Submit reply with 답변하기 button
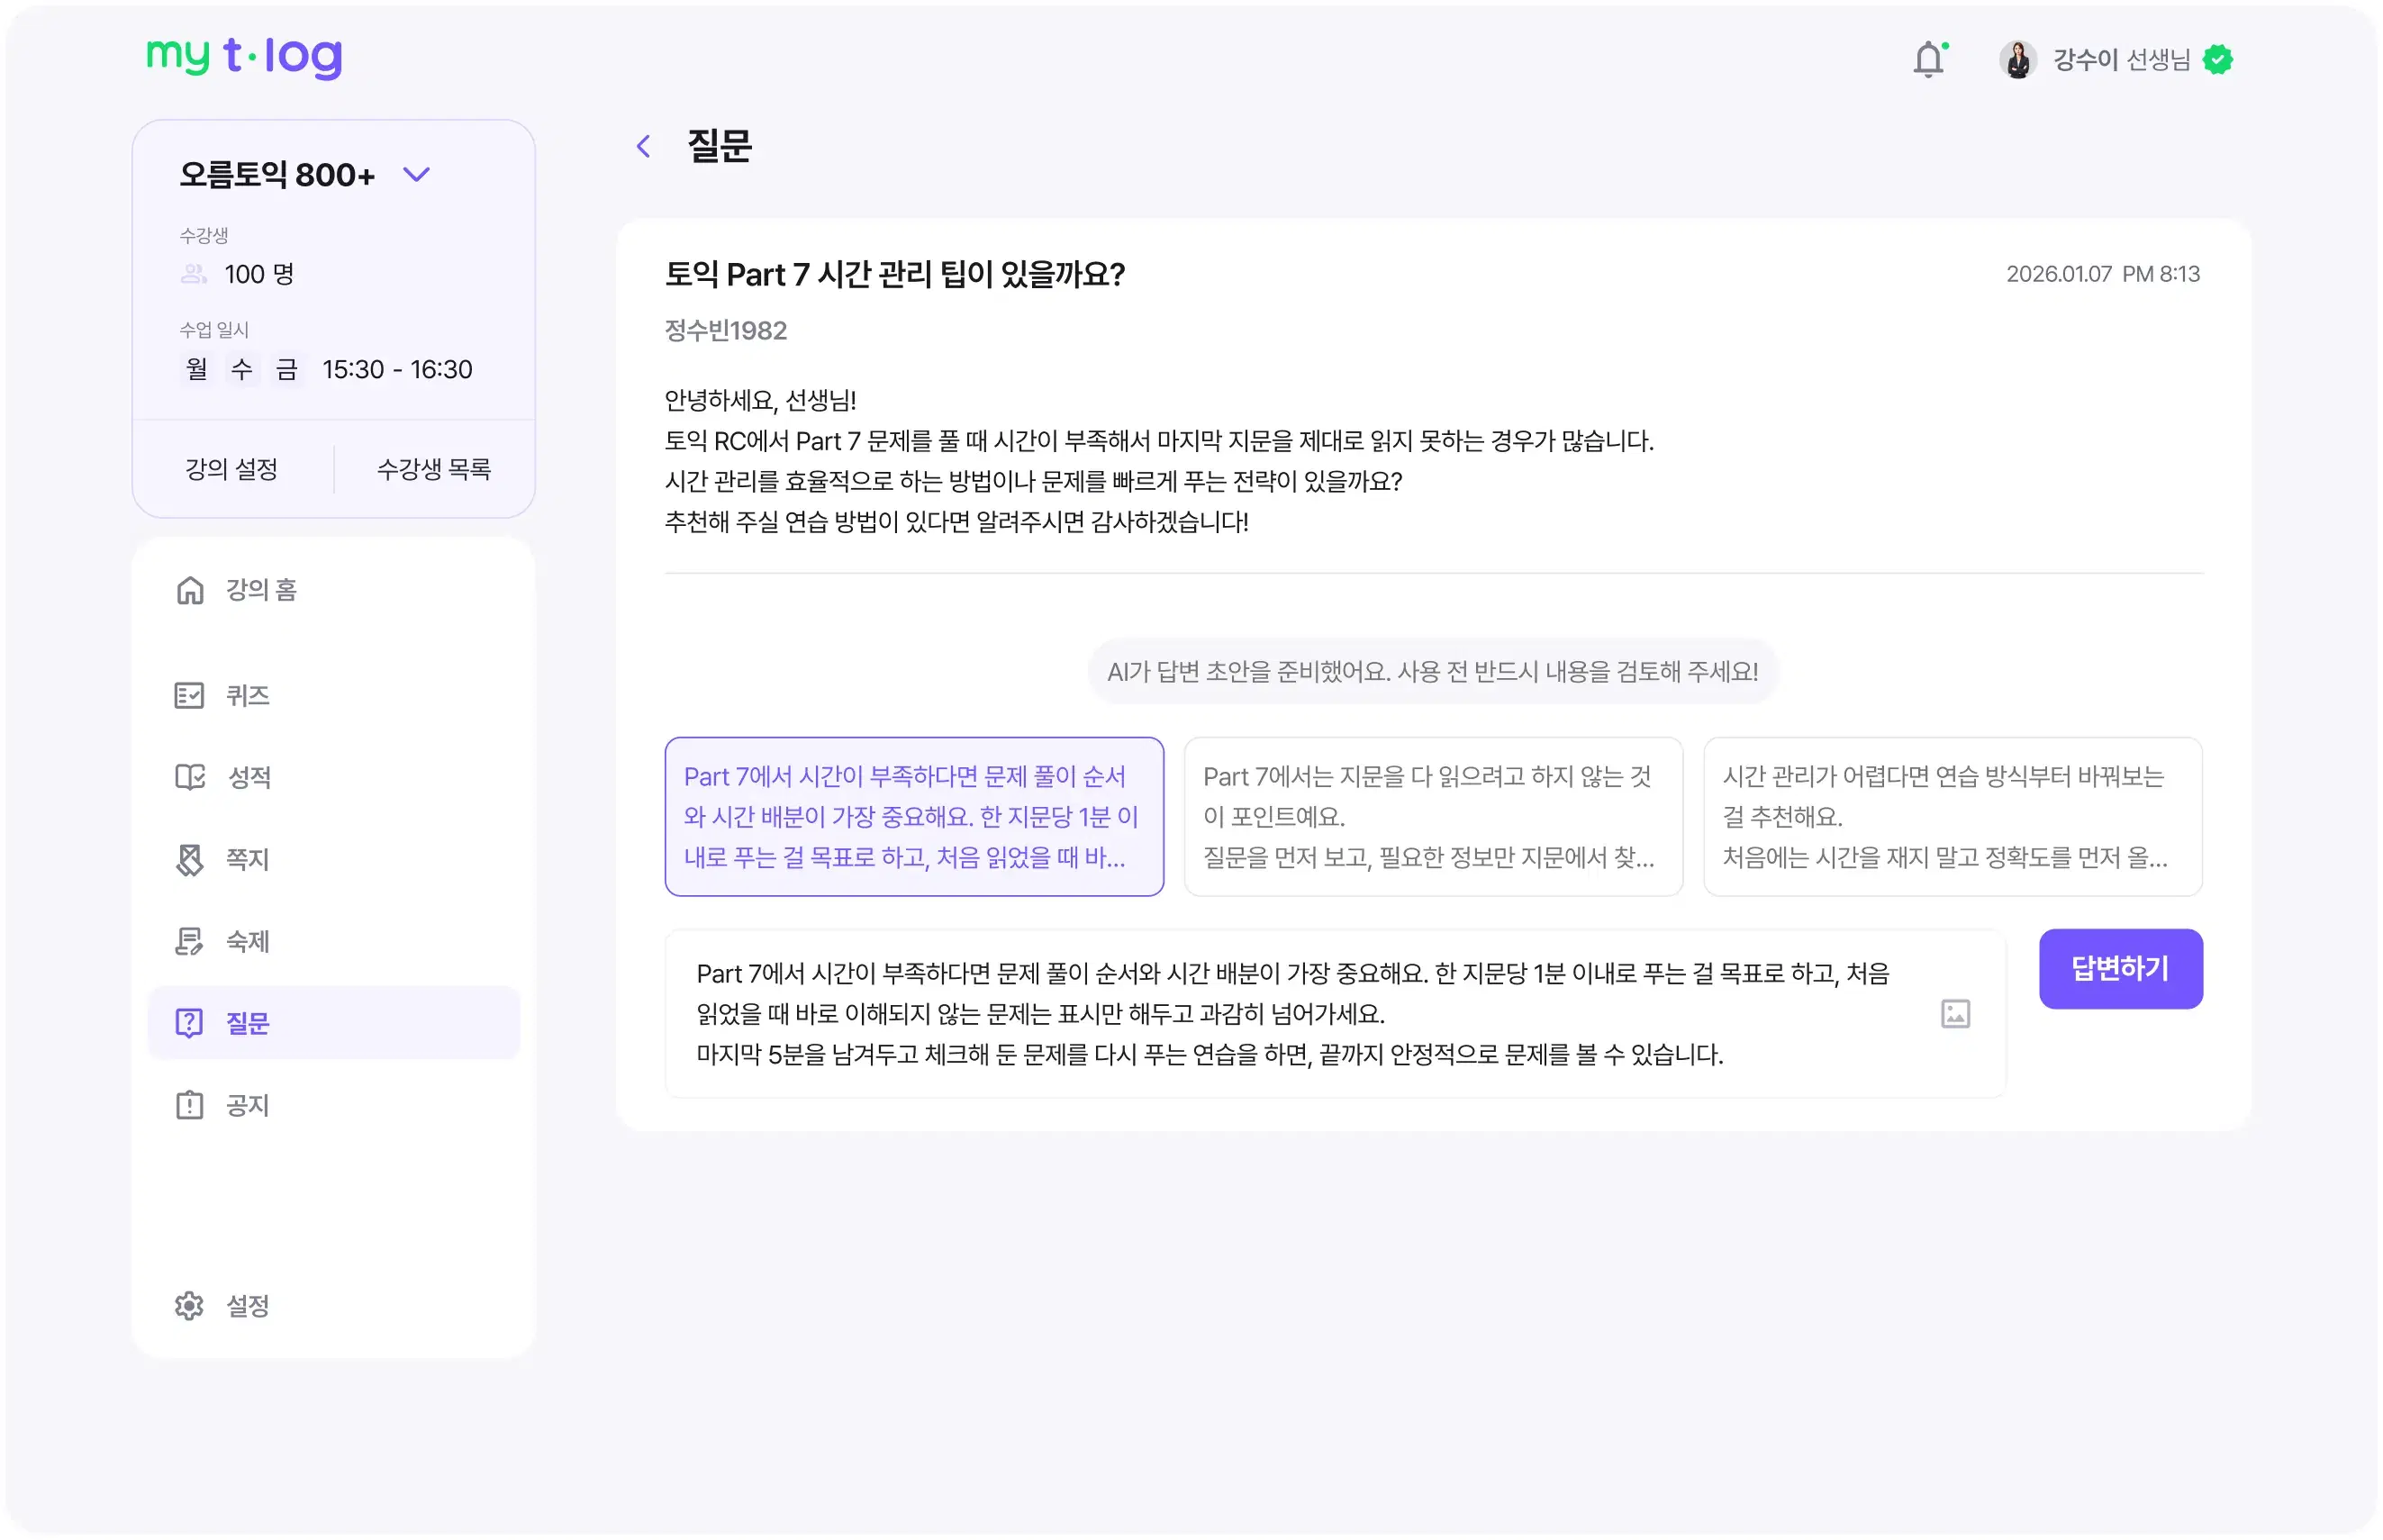This screenshot has height=1540, width=2383. point(2120,969)
